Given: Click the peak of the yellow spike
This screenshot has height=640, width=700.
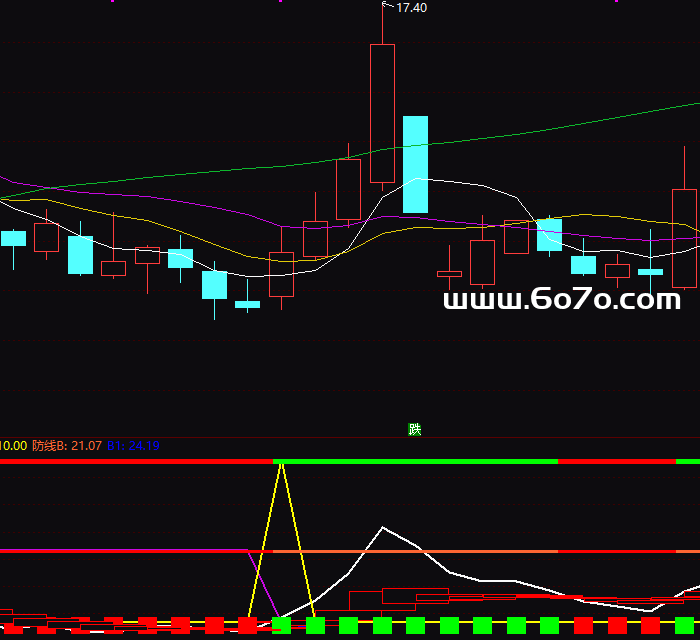Looking at the screenshot, I should (282, 465).
